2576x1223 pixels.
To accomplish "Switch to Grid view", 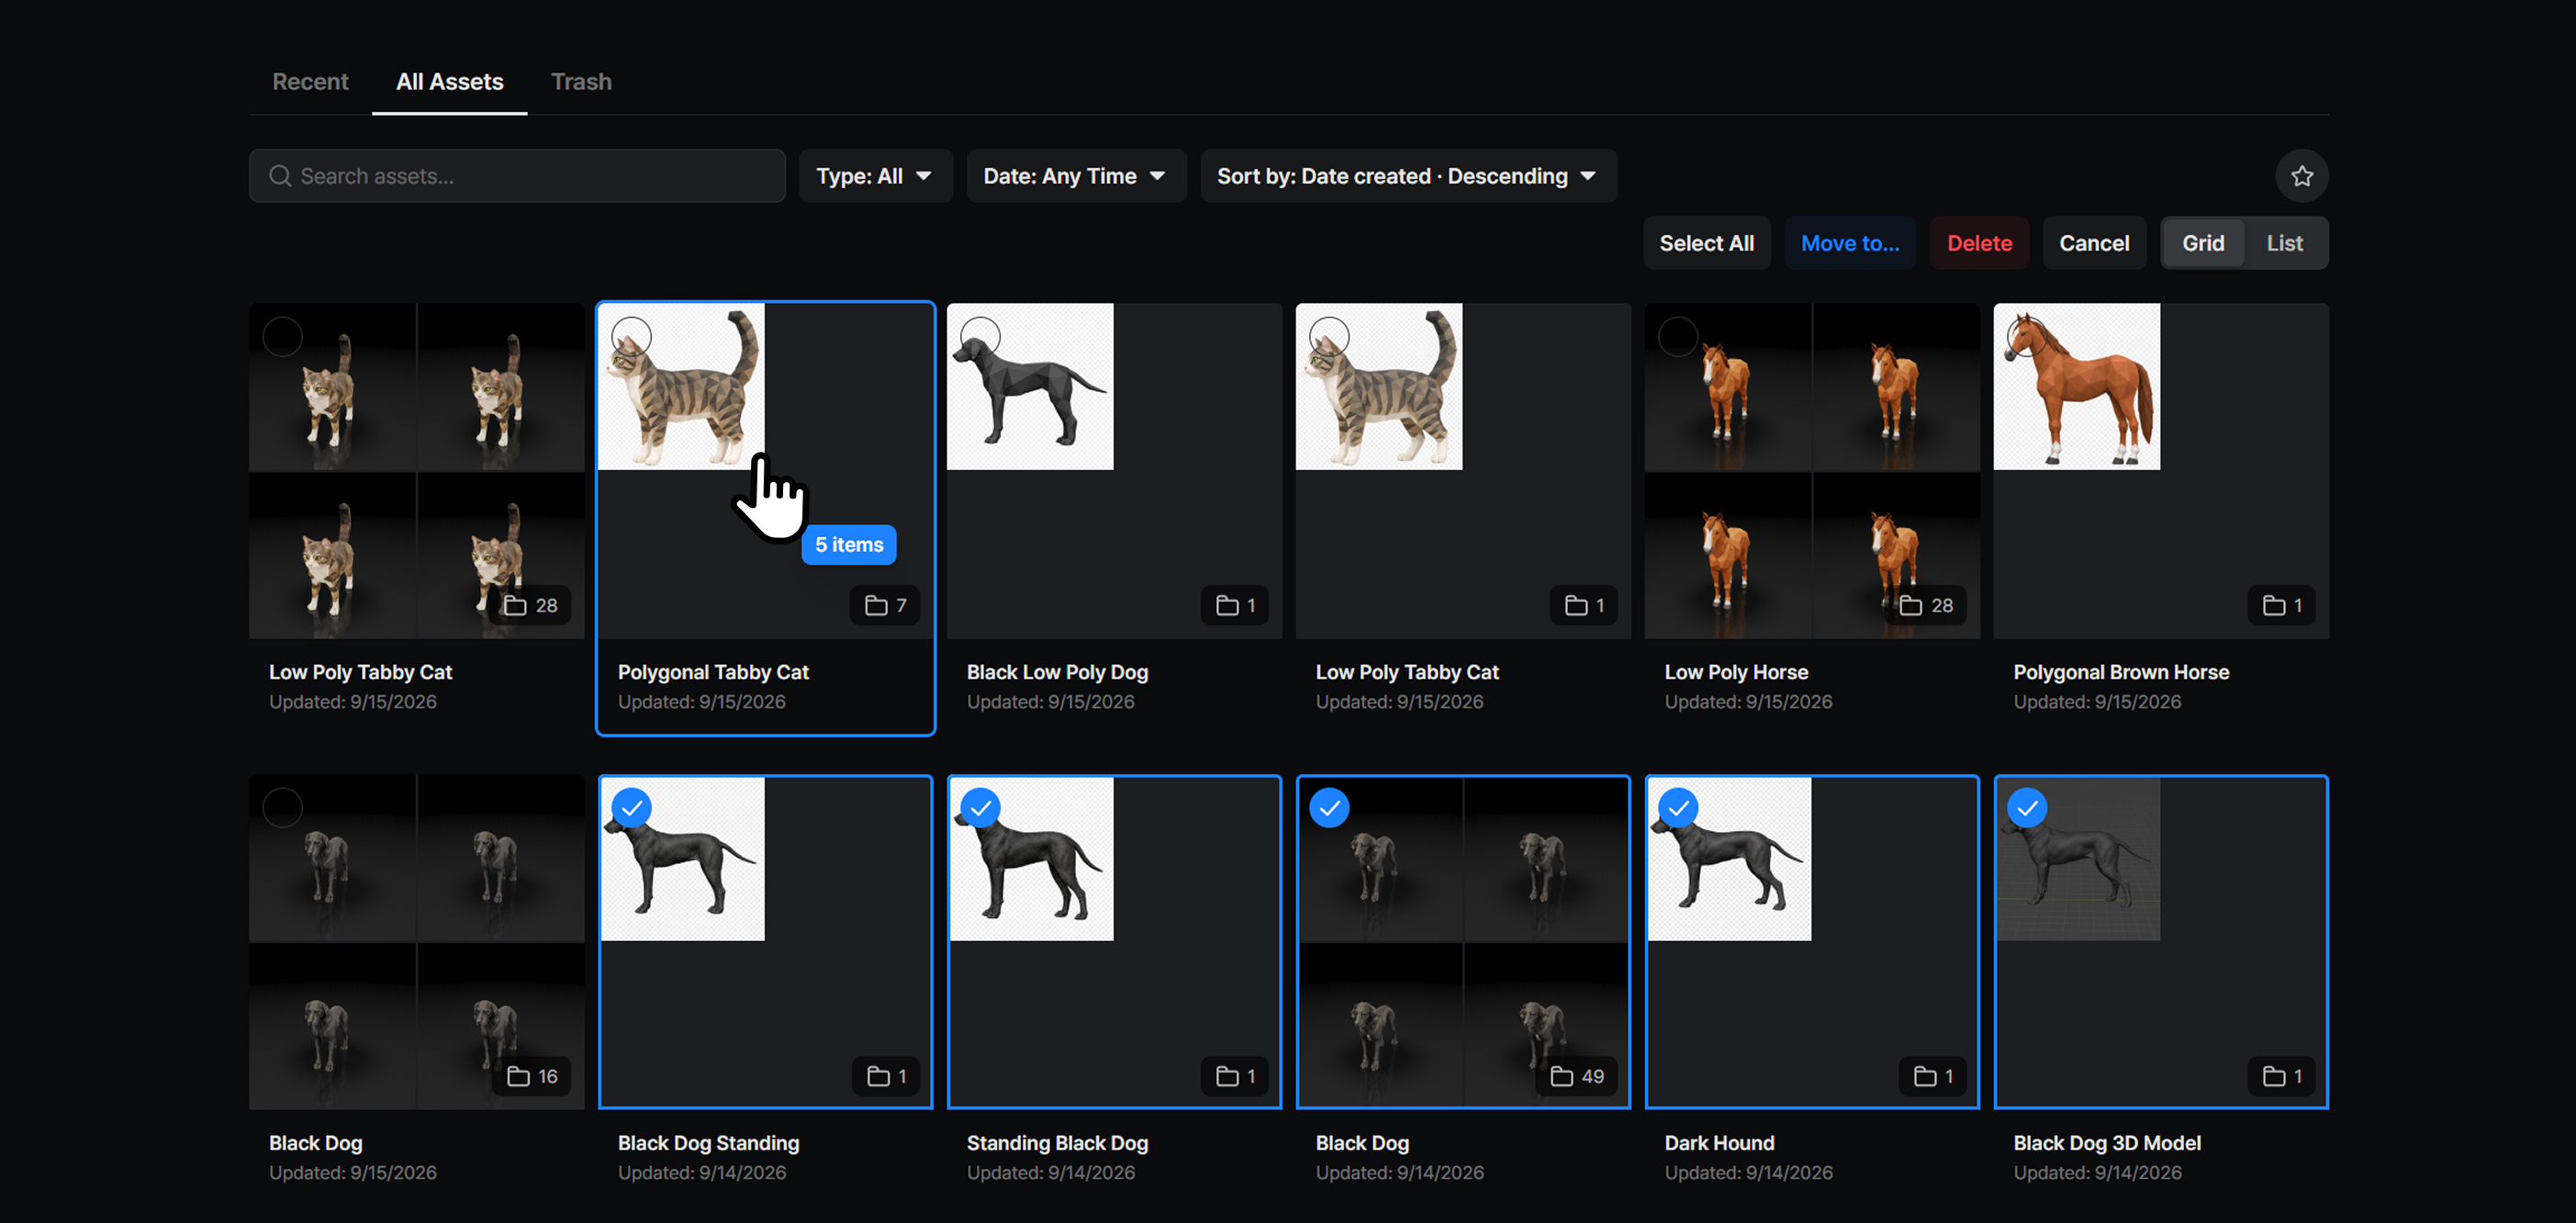I will (x=2203, y=243).
